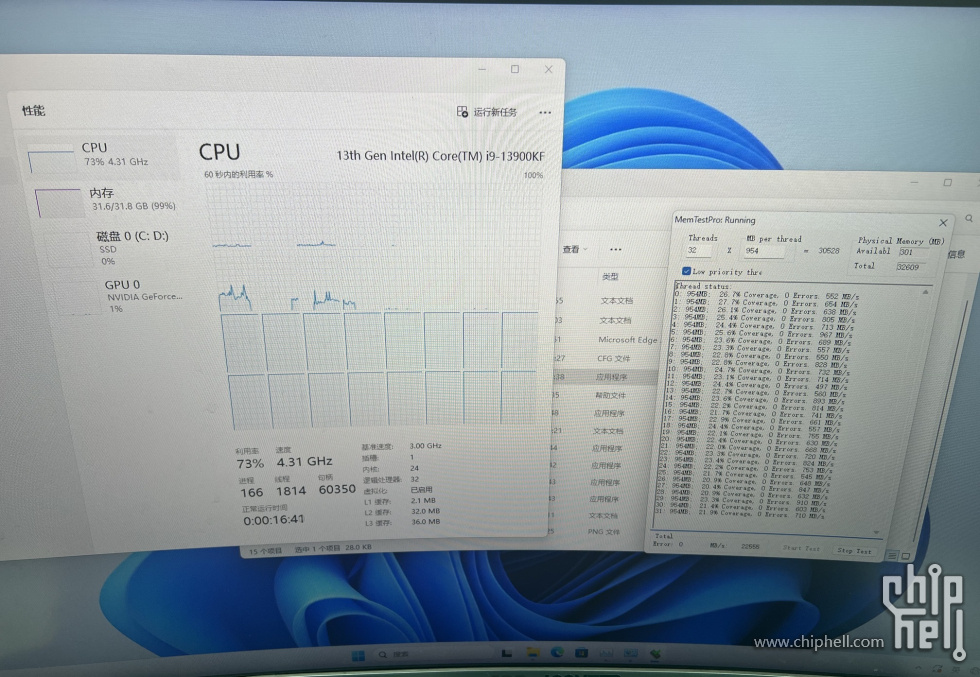The width and height of the screenshot is (980, 677).
Task: Click the 36.0 MB L3 cache value
Action: (425, 521)
